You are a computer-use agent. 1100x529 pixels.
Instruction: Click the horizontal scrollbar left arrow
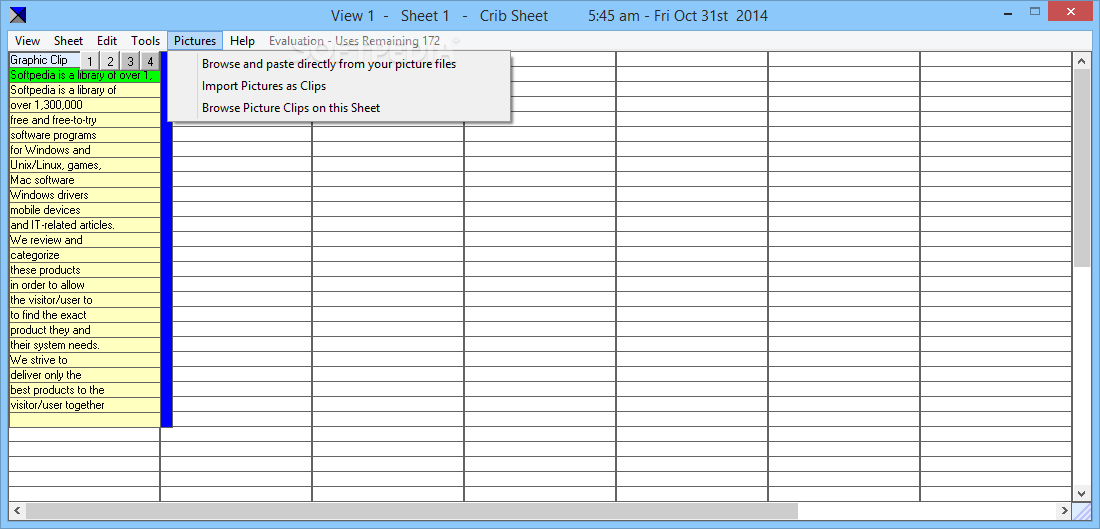pos(17,511)
